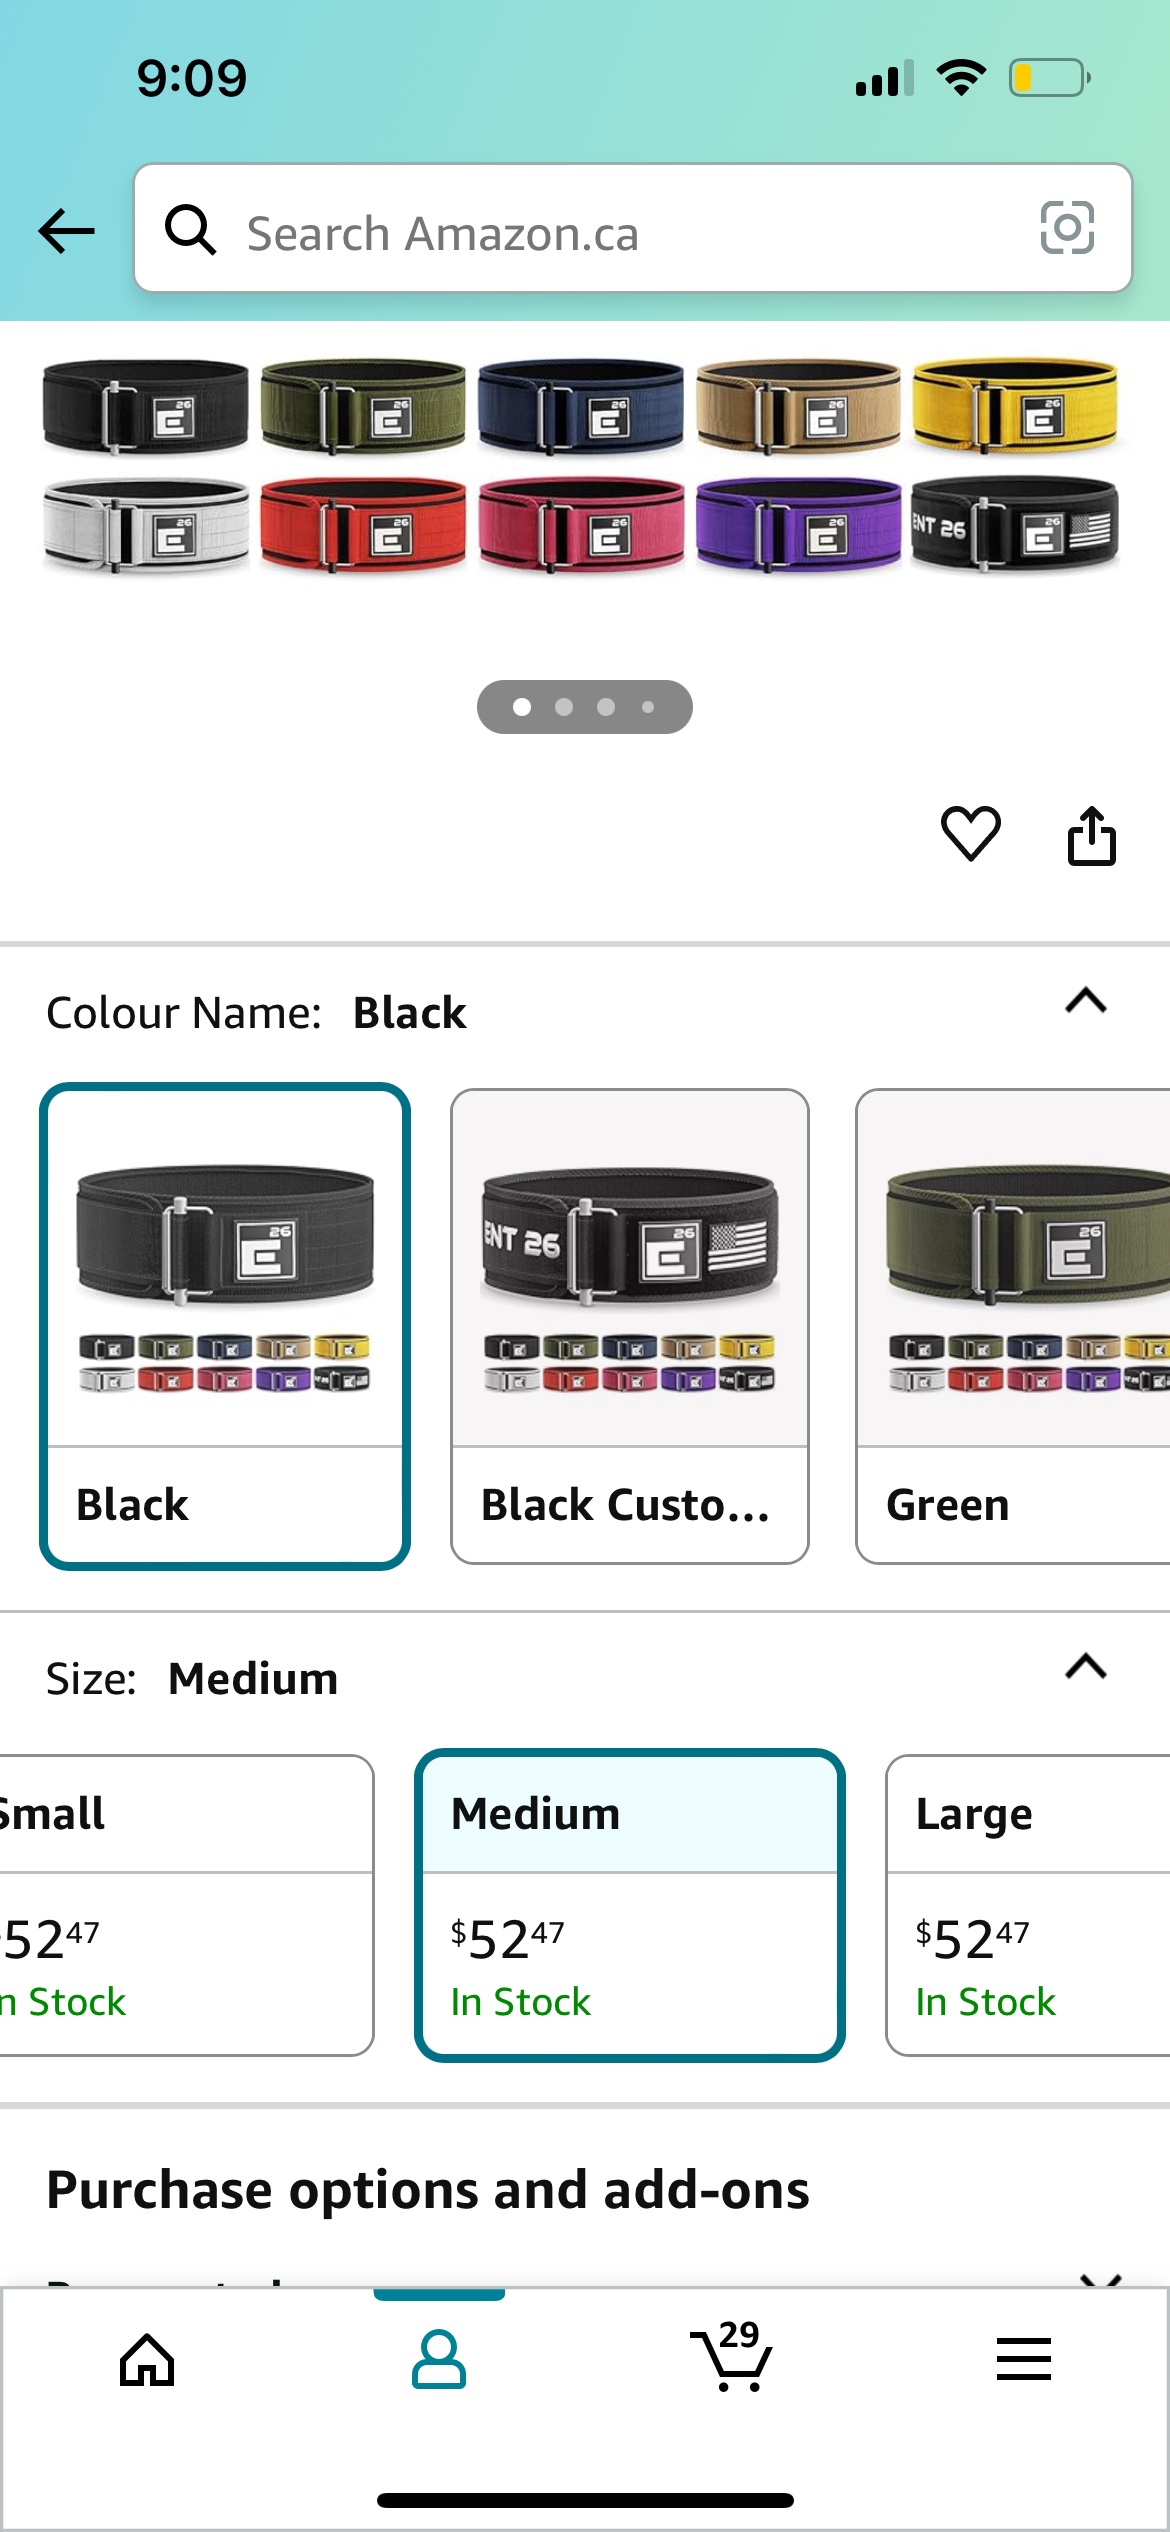Select the Small size option
This screenshot has width=1170, height=2532.
click(186, 1905)
